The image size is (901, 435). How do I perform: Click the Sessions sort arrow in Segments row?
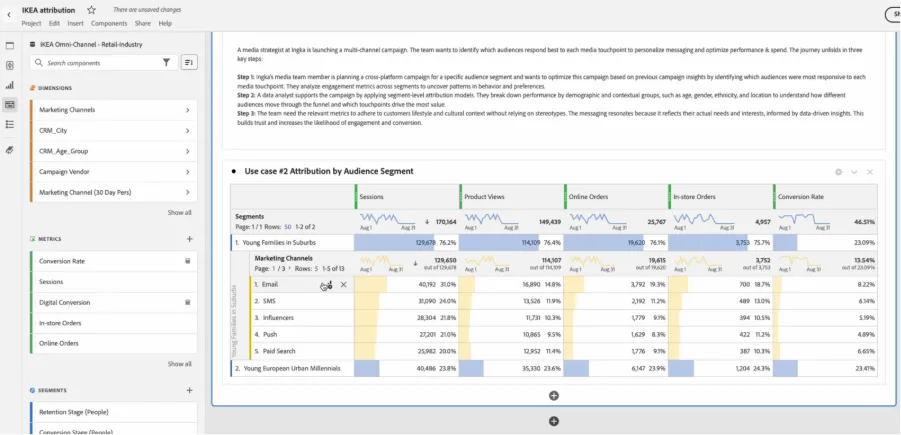coord(427,221)
